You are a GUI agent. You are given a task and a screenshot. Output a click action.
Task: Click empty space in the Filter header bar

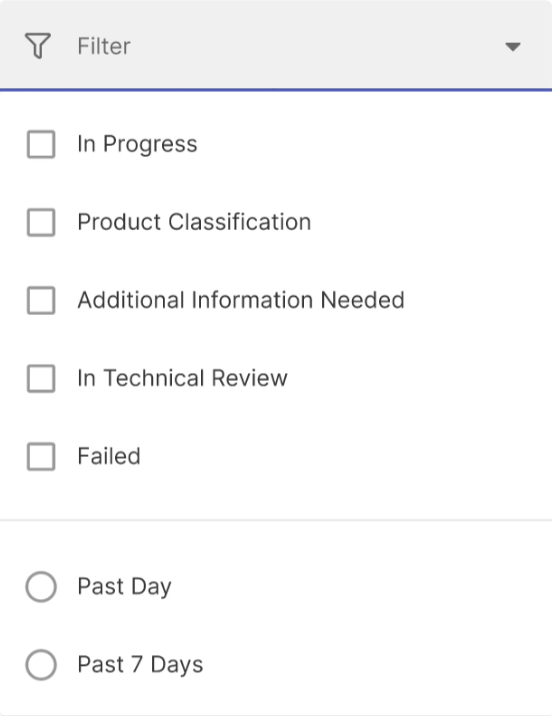coord(315,46)
